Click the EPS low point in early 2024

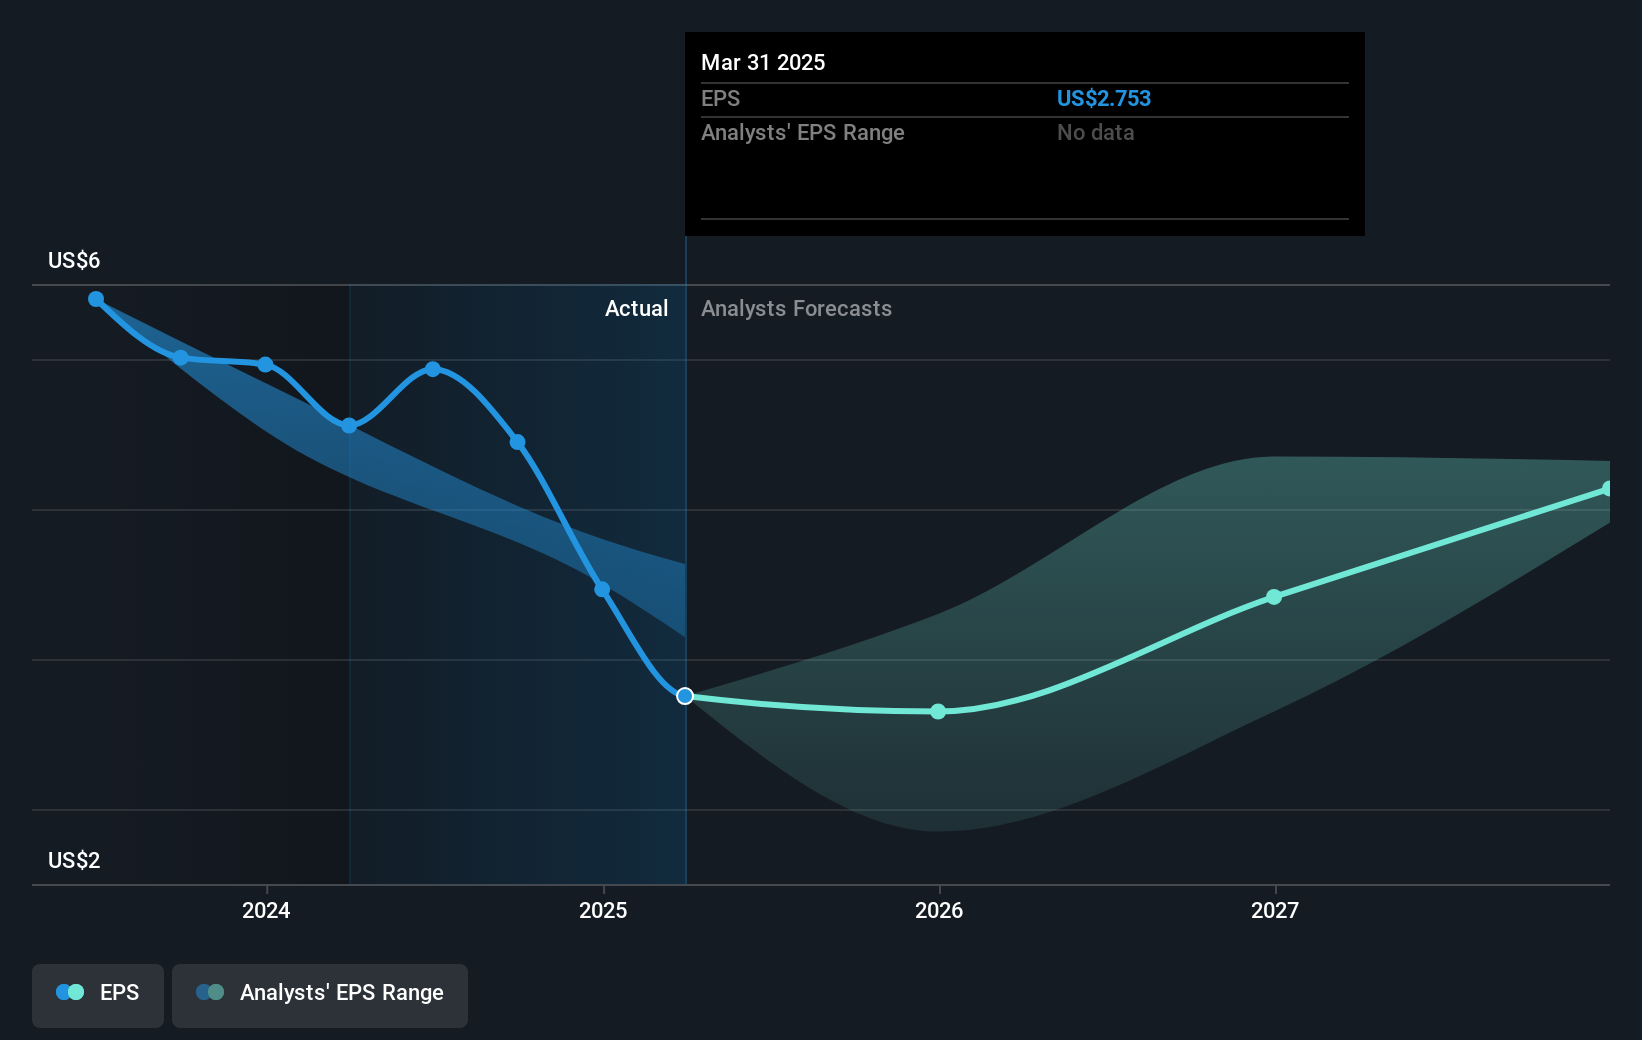click(349, 426)
